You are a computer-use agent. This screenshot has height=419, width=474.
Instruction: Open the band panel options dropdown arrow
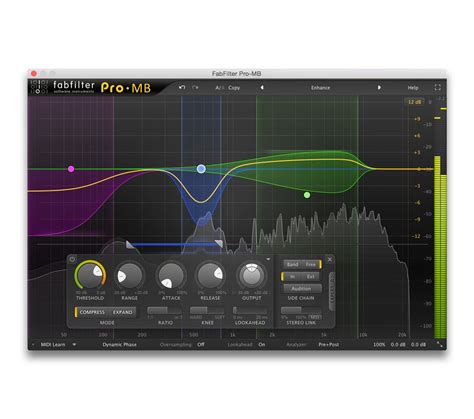pos(268,259)
